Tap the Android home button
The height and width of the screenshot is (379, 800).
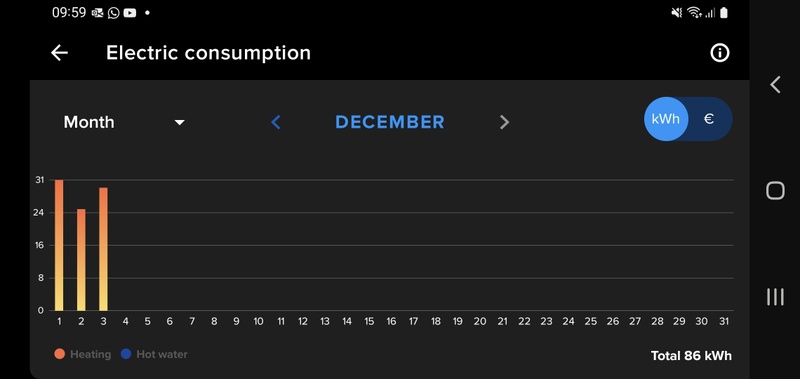pos(775,190)
